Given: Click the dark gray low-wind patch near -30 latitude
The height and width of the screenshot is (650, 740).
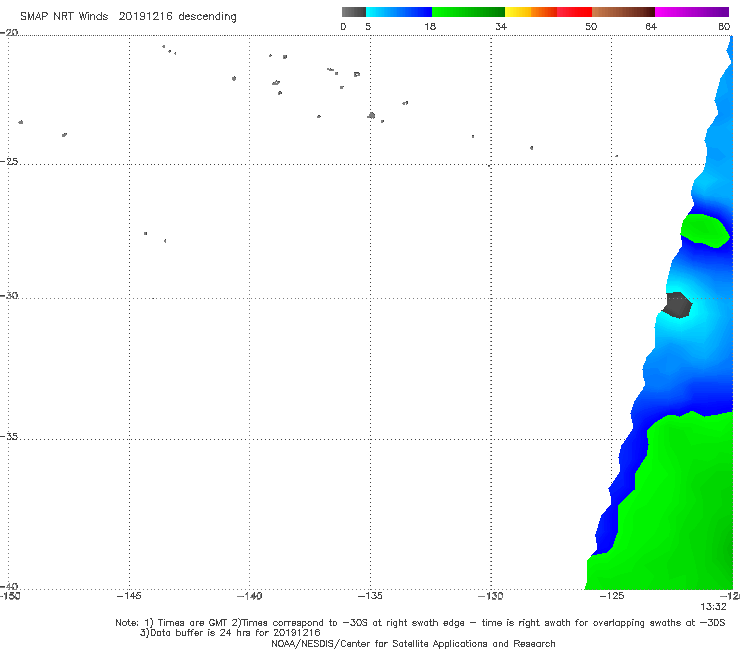Looking at the screenshot, I should 678,305.
